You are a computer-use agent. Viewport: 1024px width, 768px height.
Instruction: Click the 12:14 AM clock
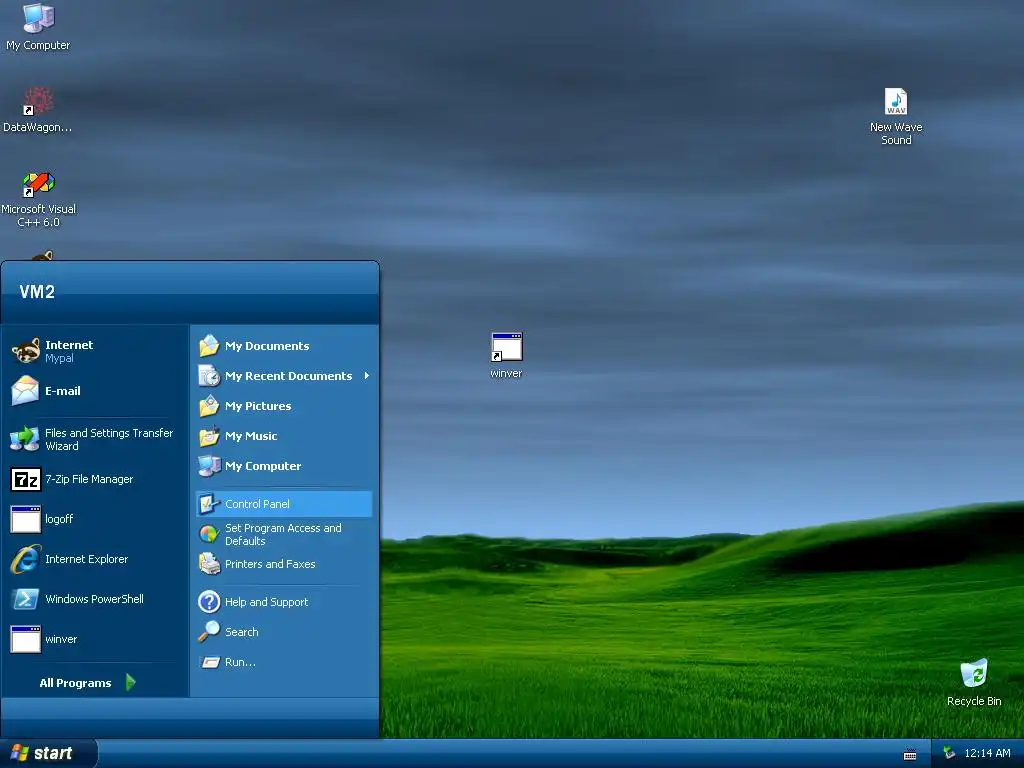coord(987,754)
